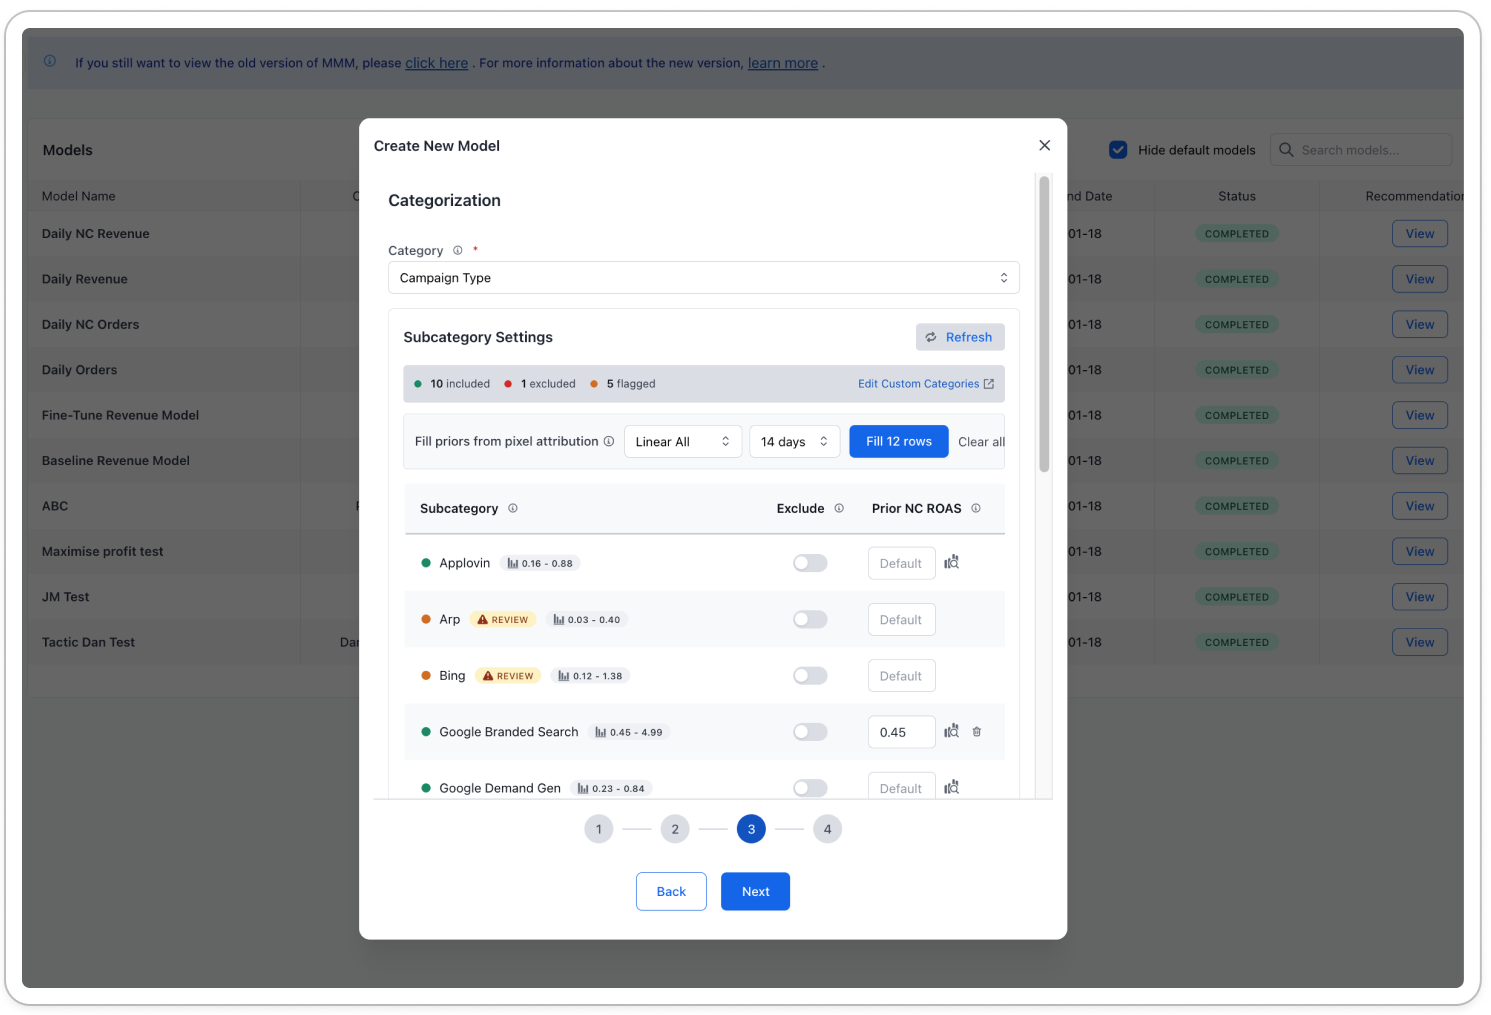Click Arp Prior NC ROAS input field
The image size is (1491, 1015).
pyautogui.click(x=901, y=620)
